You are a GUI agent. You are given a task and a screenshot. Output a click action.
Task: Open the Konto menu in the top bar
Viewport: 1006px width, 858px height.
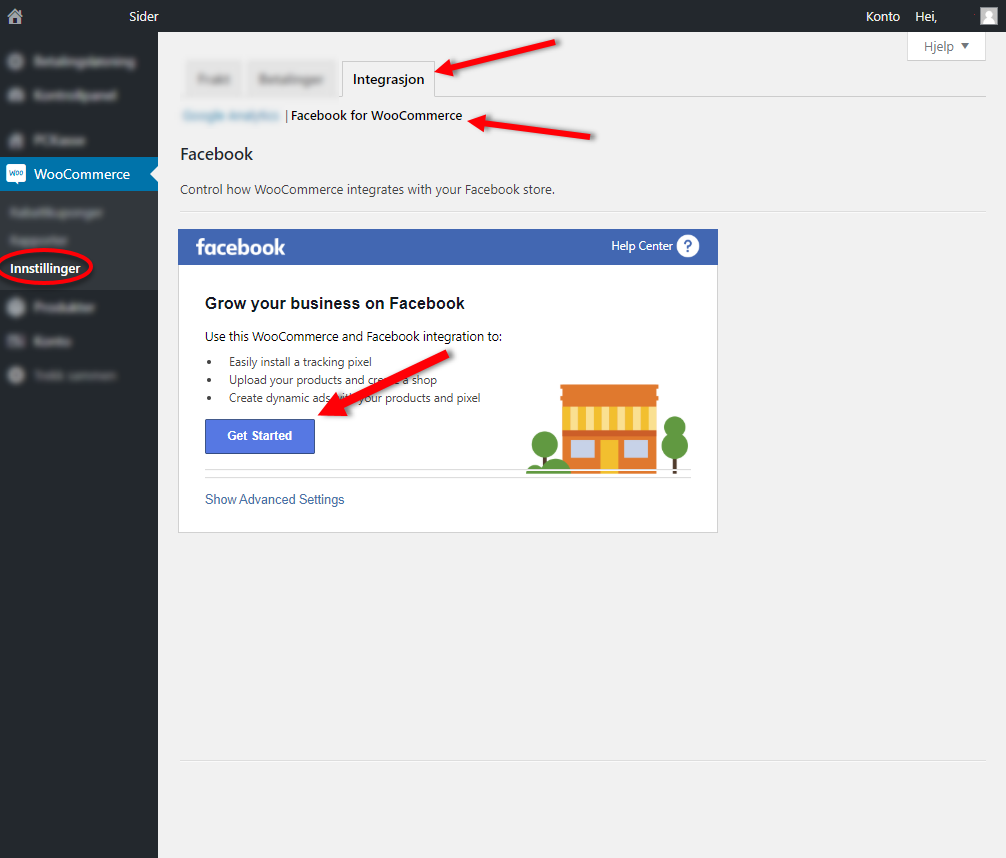882,17
